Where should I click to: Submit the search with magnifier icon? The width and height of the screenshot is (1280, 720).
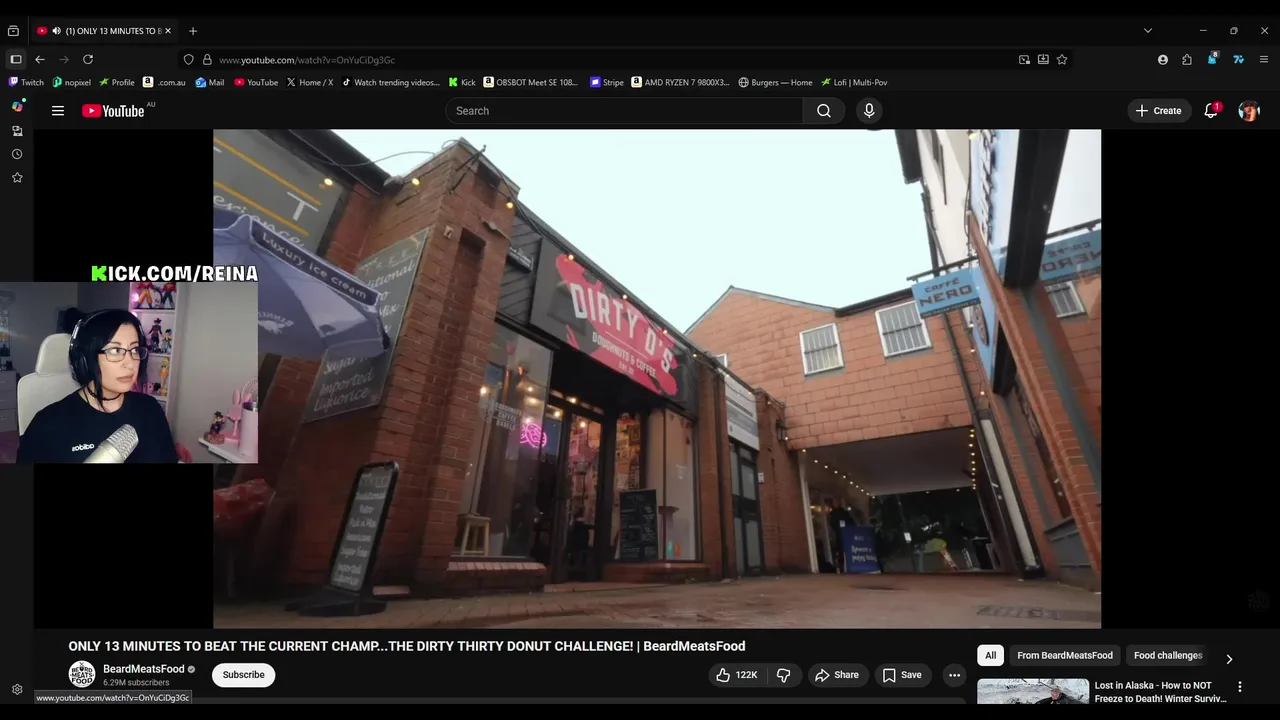(x=823, y=111)
